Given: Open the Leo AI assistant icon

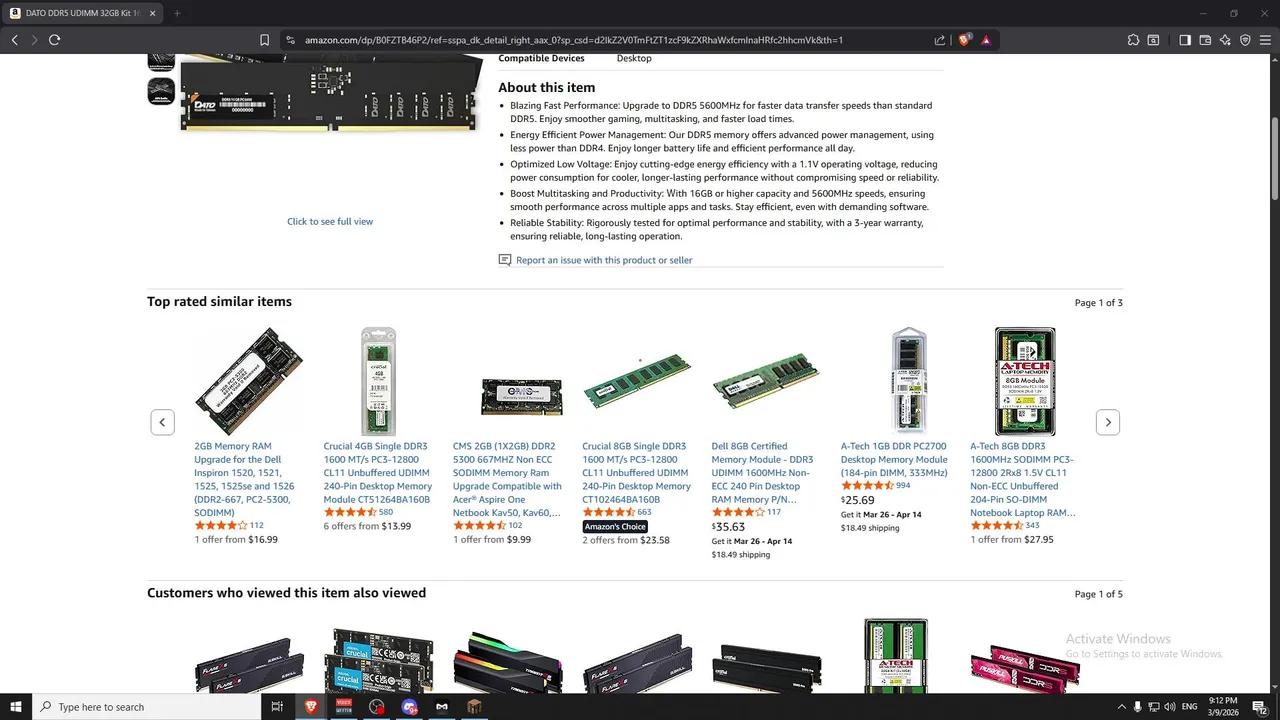Looking at the screenshot, I should pyautogui.click(x=1225, y=40).
